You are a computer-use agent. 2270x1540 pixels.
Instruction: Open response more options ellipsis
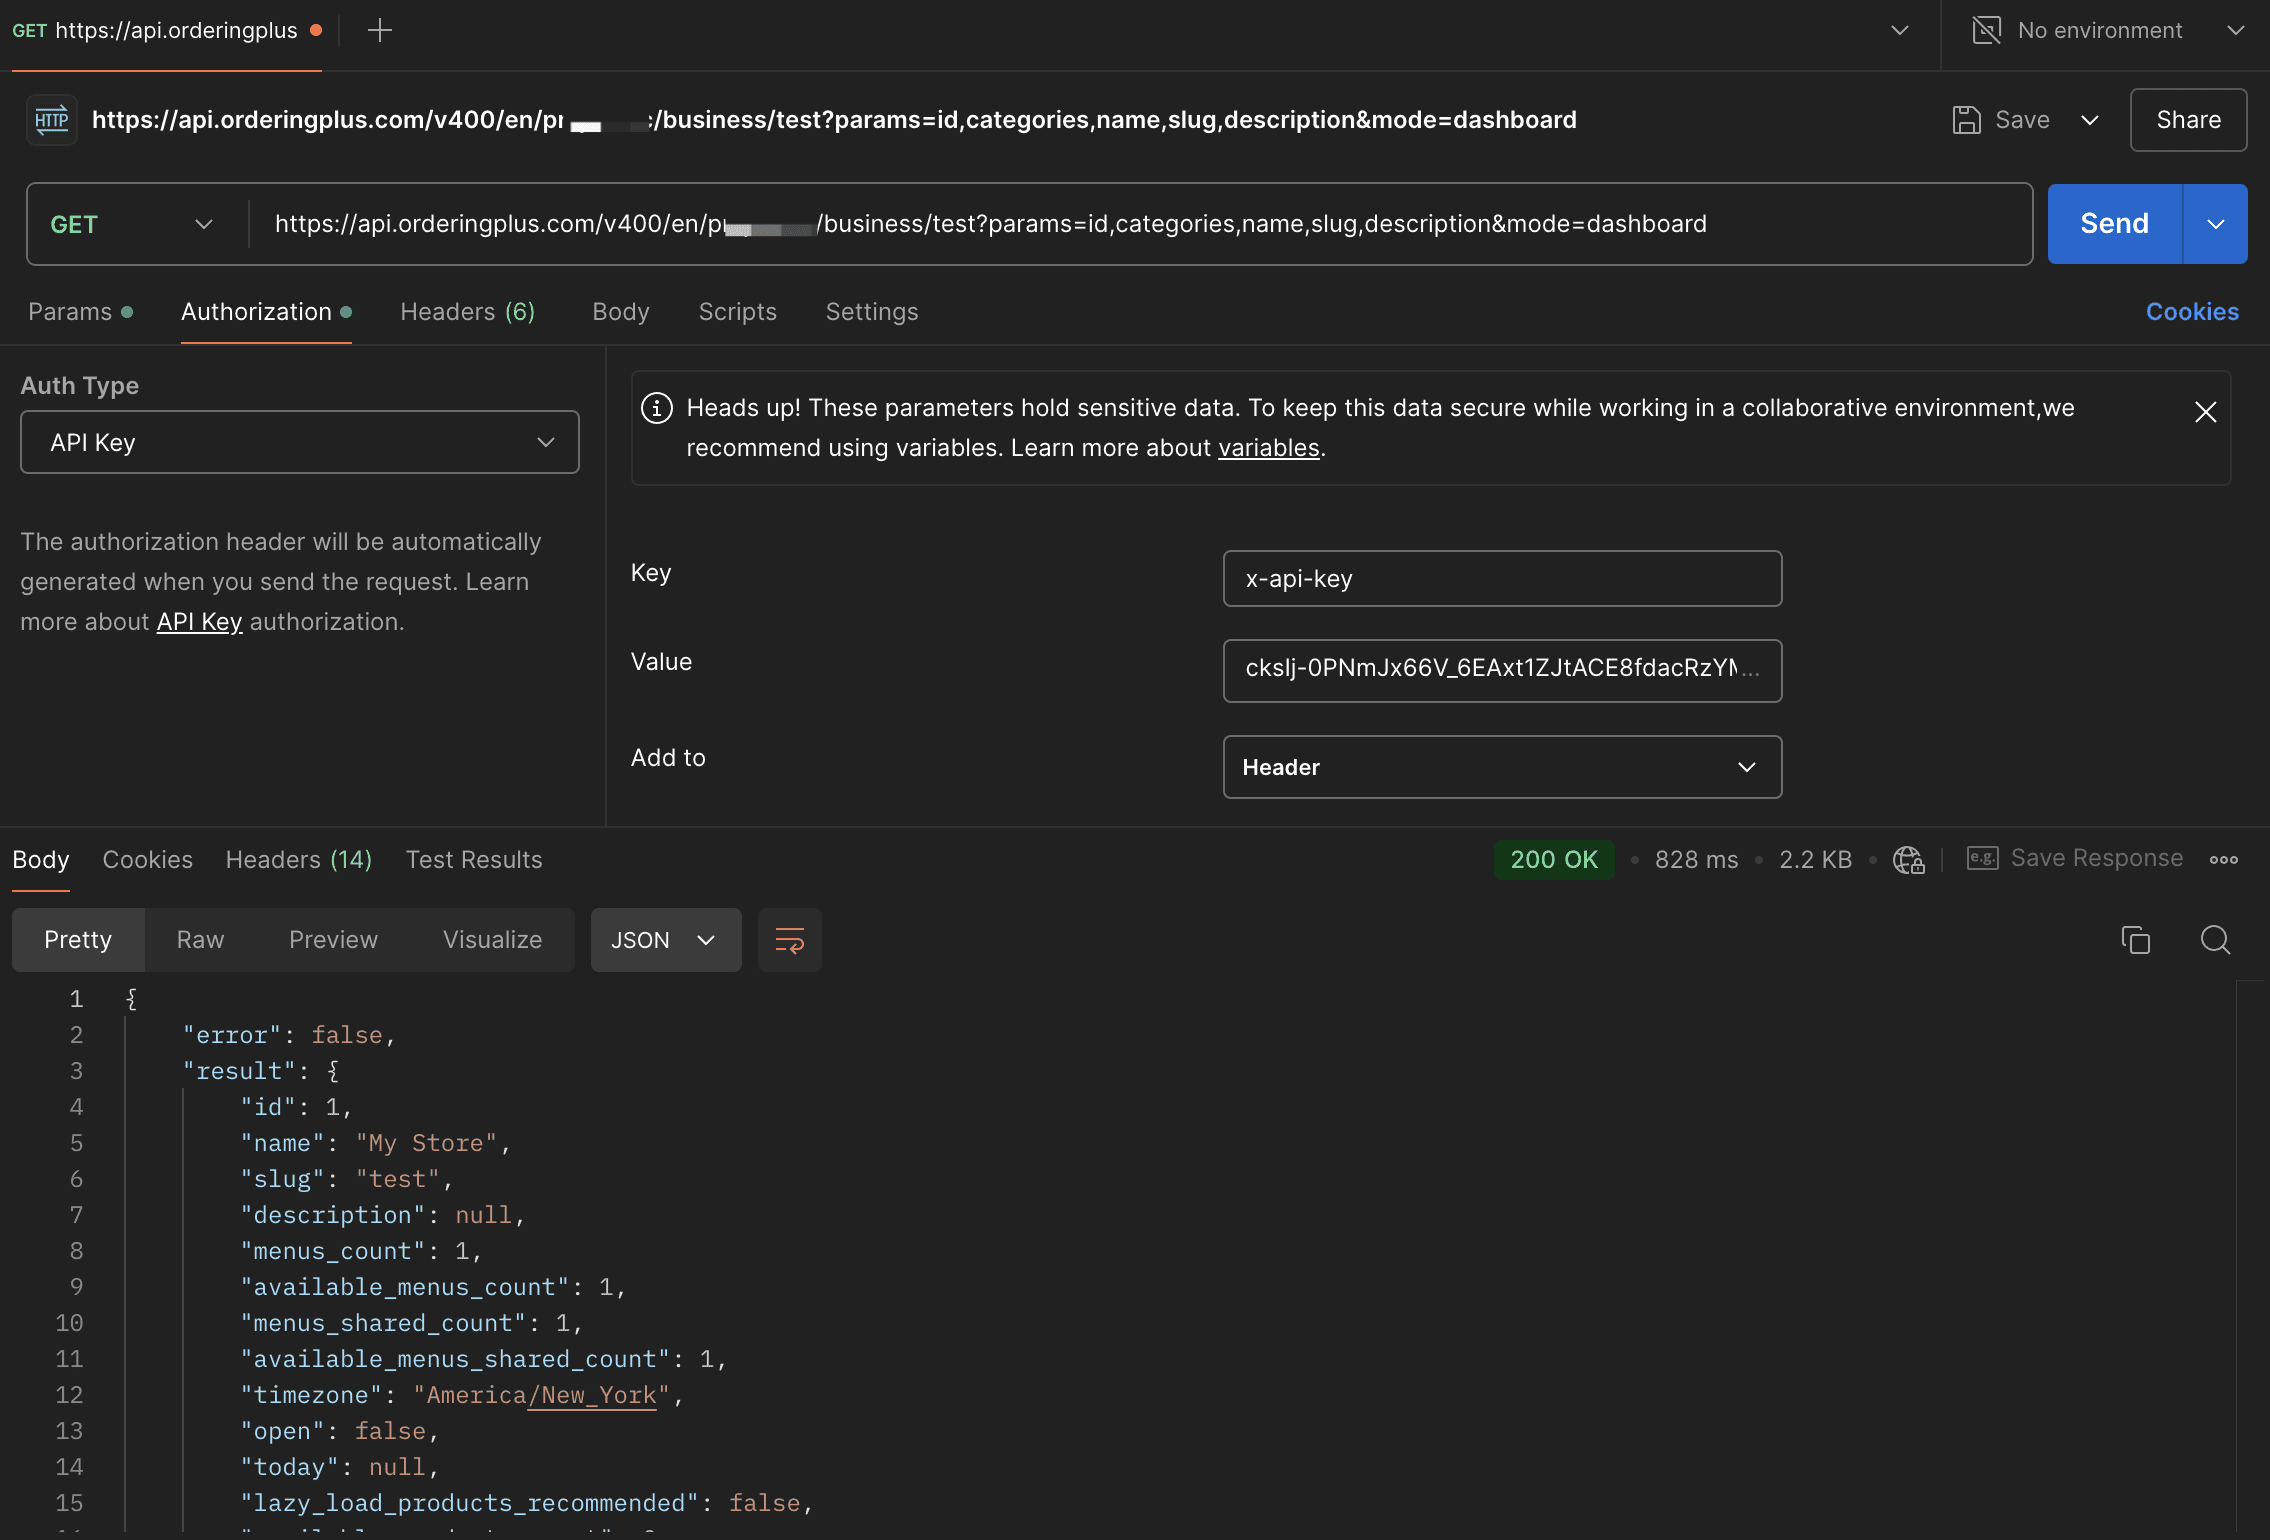2224,860
